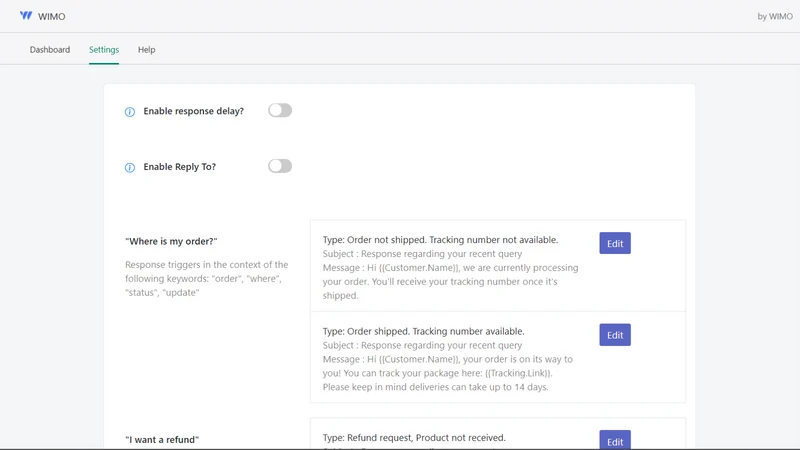Click 'Type: Order not shipped' title text
This screenshot has height=450, width=800.
(440, 240)
